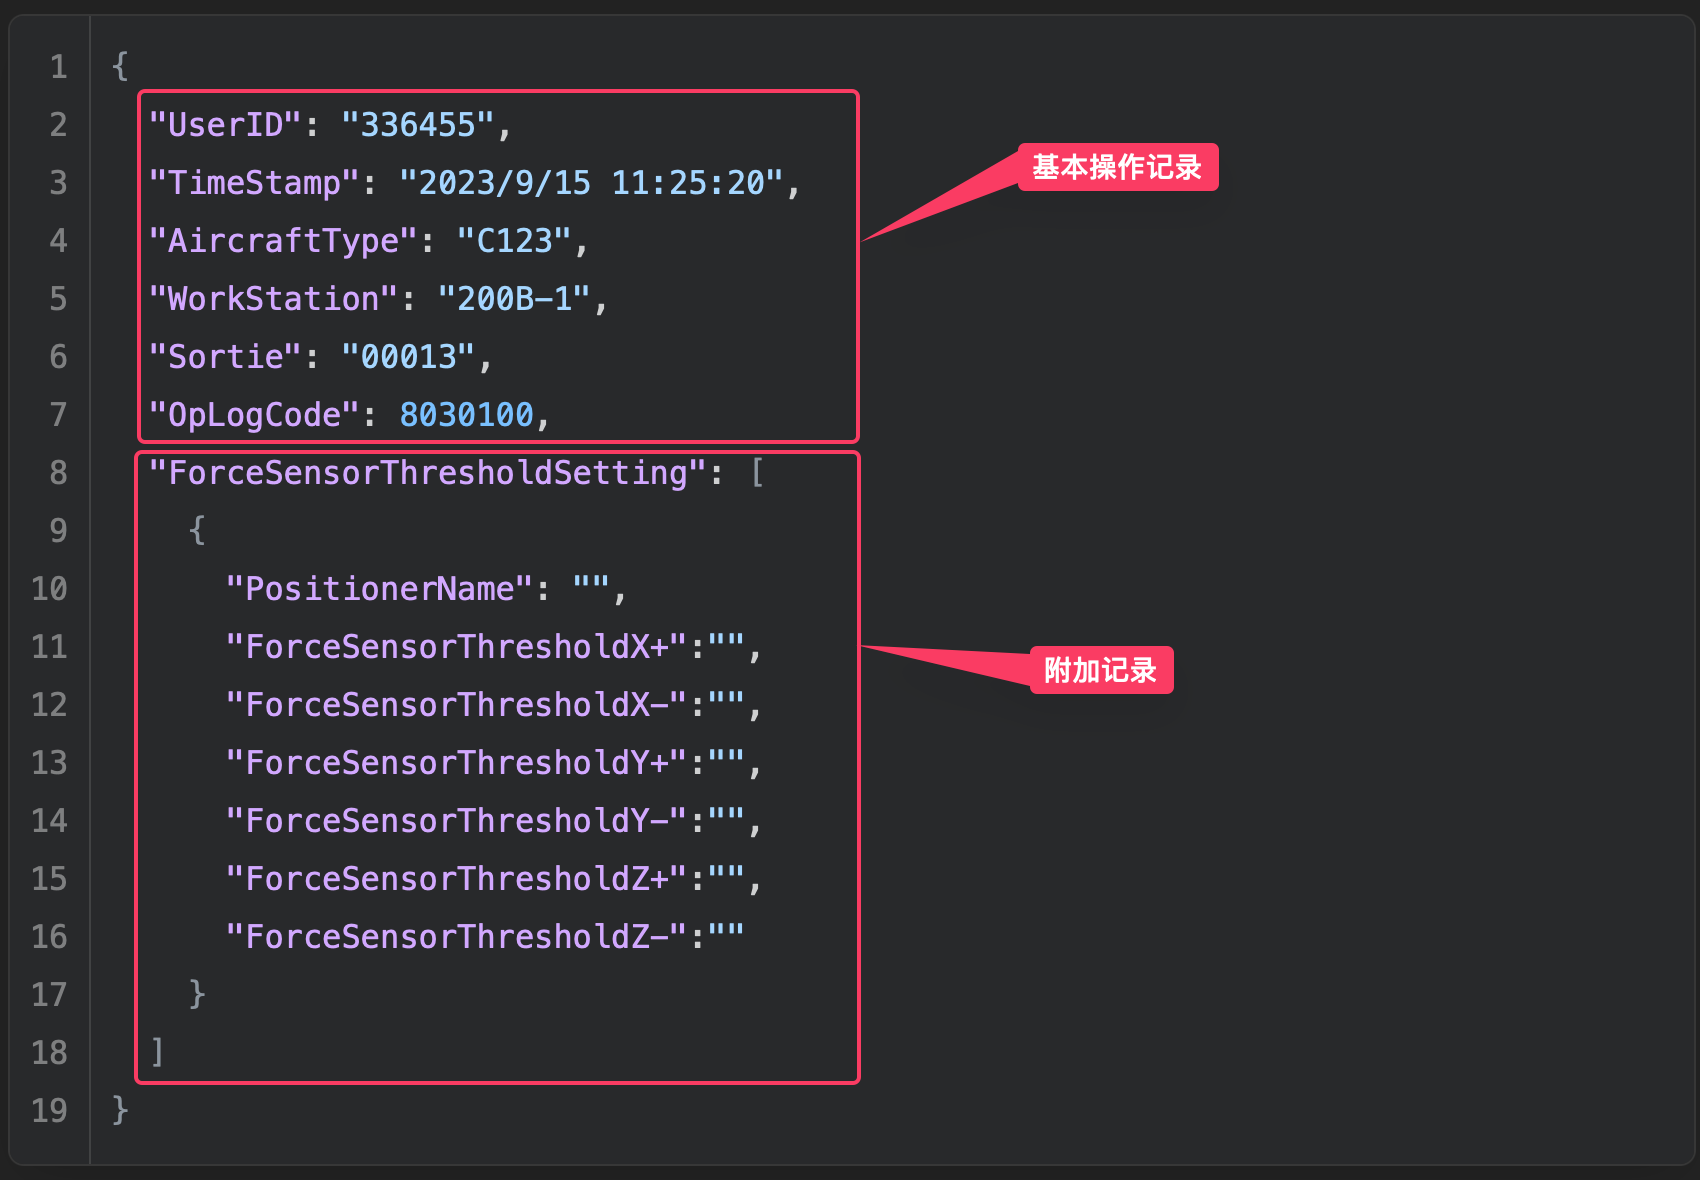Screen dimensions: 1700x1180
Task: Click the OpLogCode number 8030100
Action: click(466, 415)
